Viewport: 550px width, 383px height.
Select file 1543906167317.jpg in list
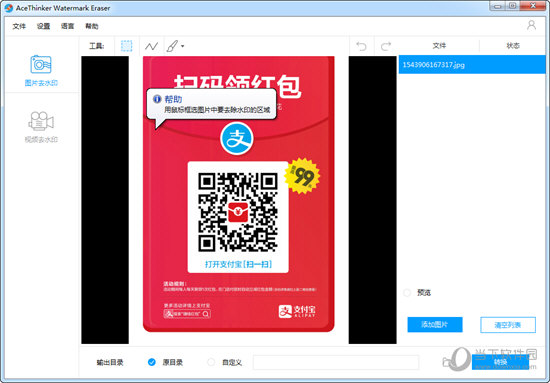click(472, 65)
